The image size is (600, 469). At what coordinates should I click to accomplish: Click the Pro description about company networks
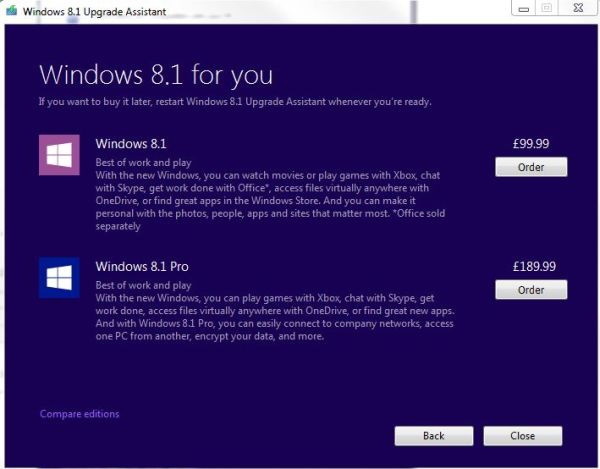coord(275,317)
